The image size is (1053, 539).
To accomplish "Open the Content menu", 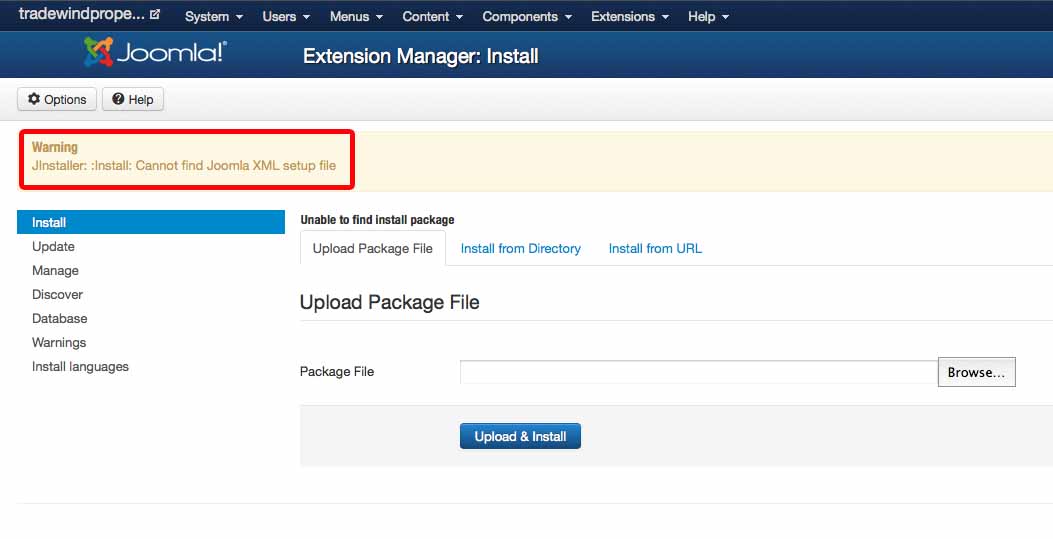I will pos(432,17).
